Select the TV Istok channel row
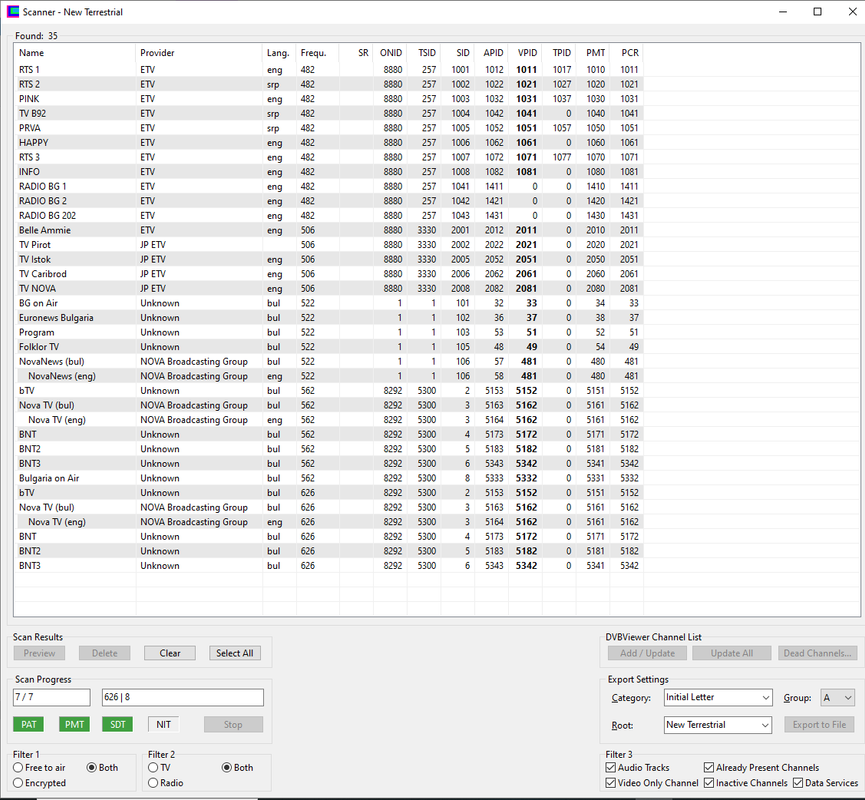Screen dimensions: 865x800 (329, 259)
